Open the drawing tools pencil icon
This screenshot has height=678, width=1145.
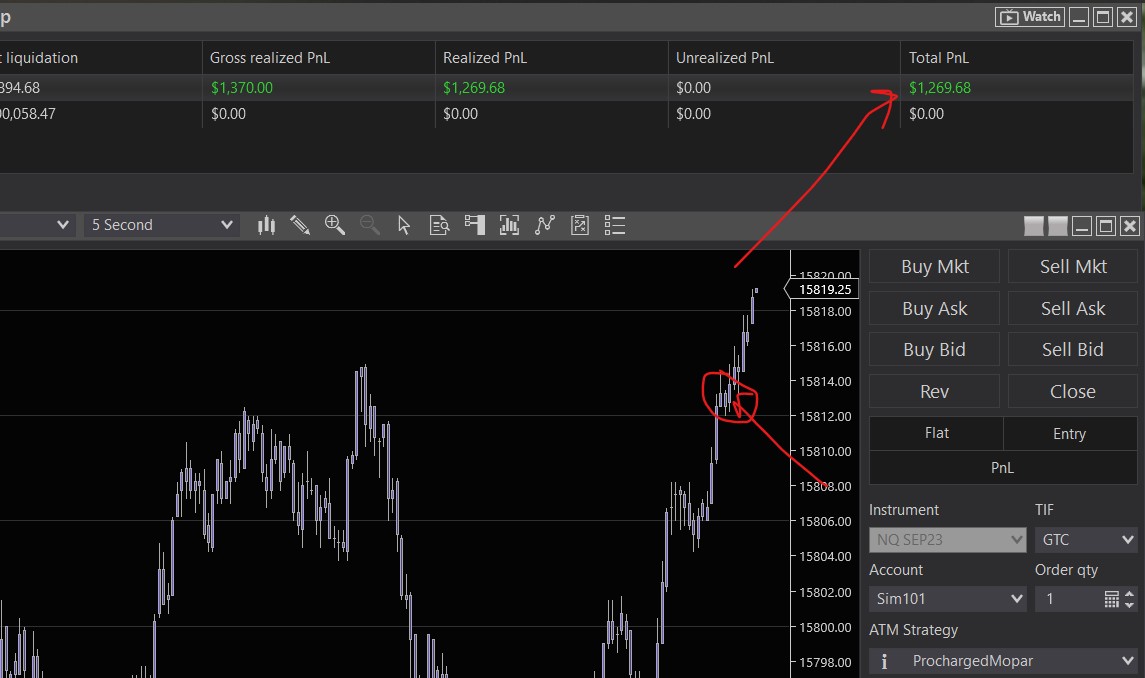tap(300, 225)
